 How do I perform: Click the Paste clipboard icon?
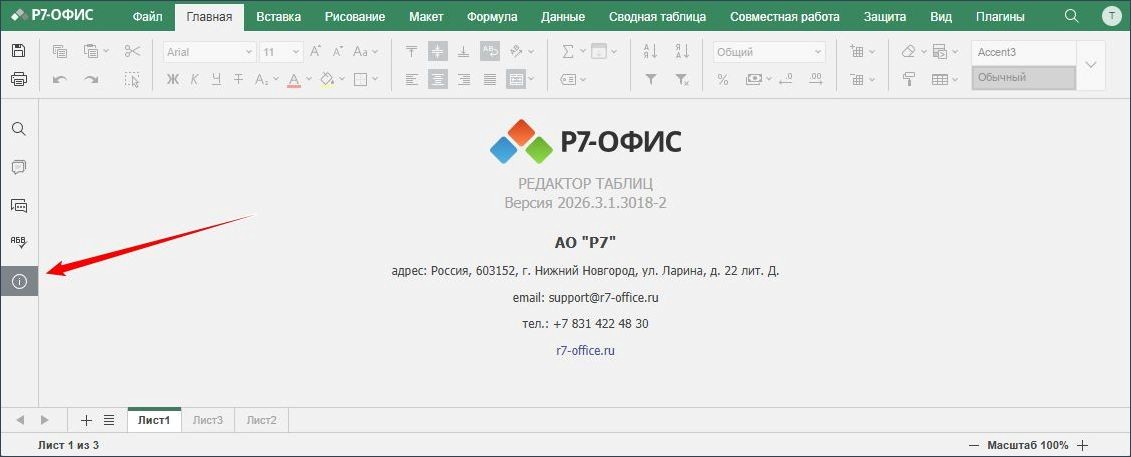point(91,51)
